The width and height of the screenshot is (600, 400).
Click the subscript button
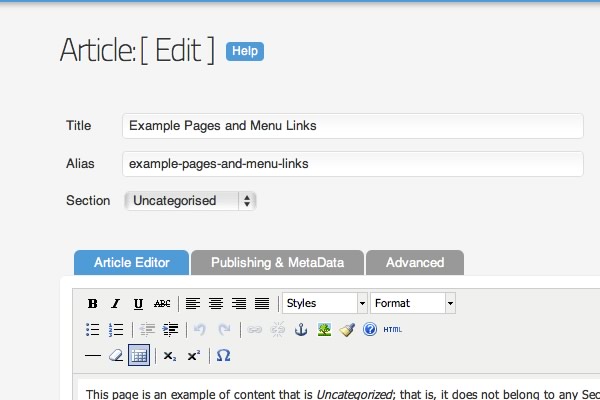pos(170,355)
